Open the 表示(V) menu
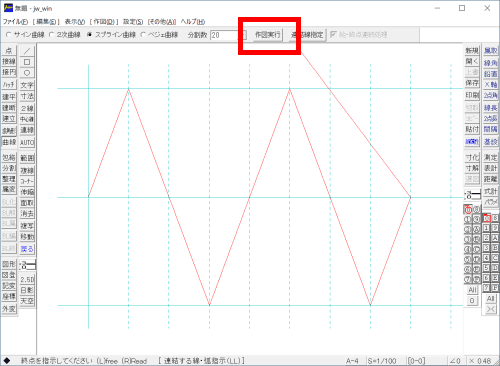The image size is (500, 366). (75, 22)
